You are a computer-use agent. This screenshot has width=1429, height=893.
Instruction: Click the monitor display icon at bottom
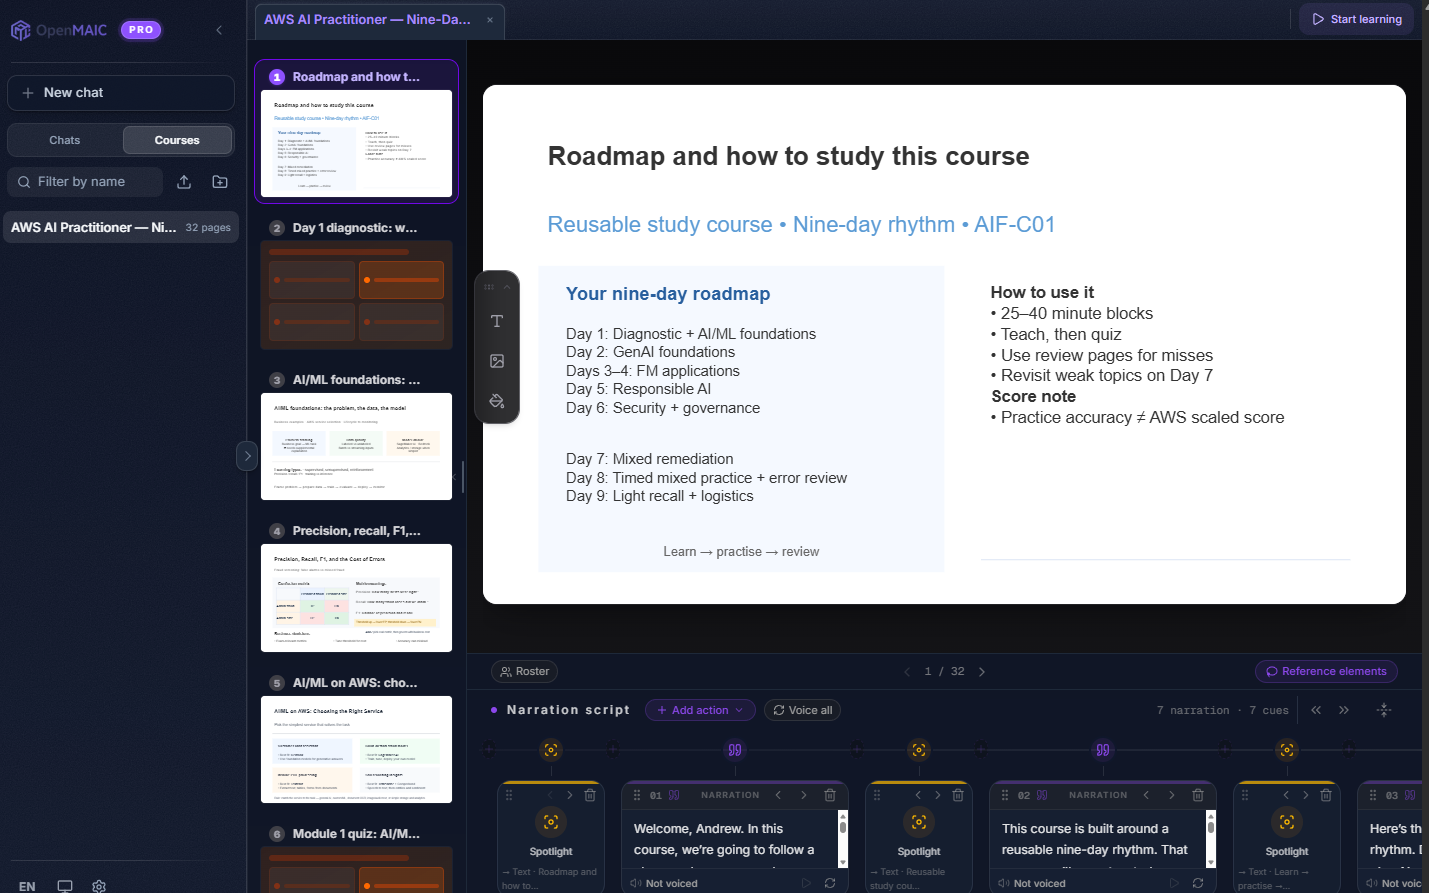pos(65,886)
